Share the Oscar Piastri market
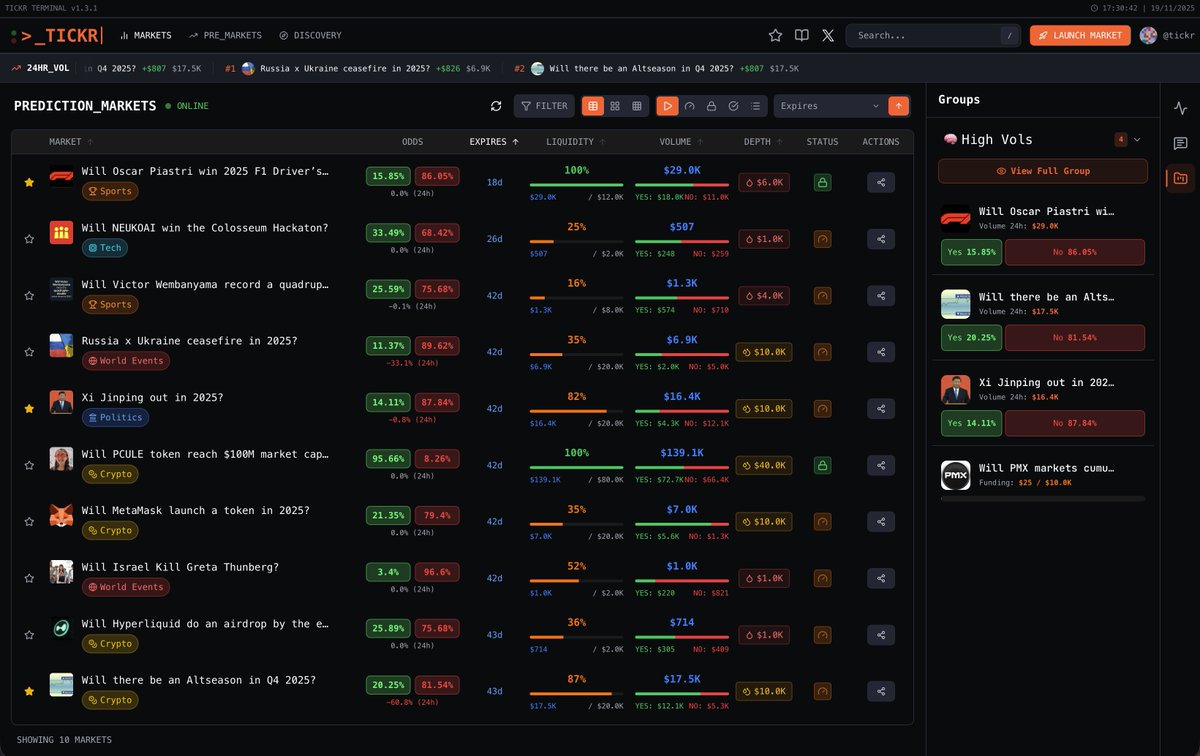Viewport: 1200px width, 756px height. tap(881, 182)
